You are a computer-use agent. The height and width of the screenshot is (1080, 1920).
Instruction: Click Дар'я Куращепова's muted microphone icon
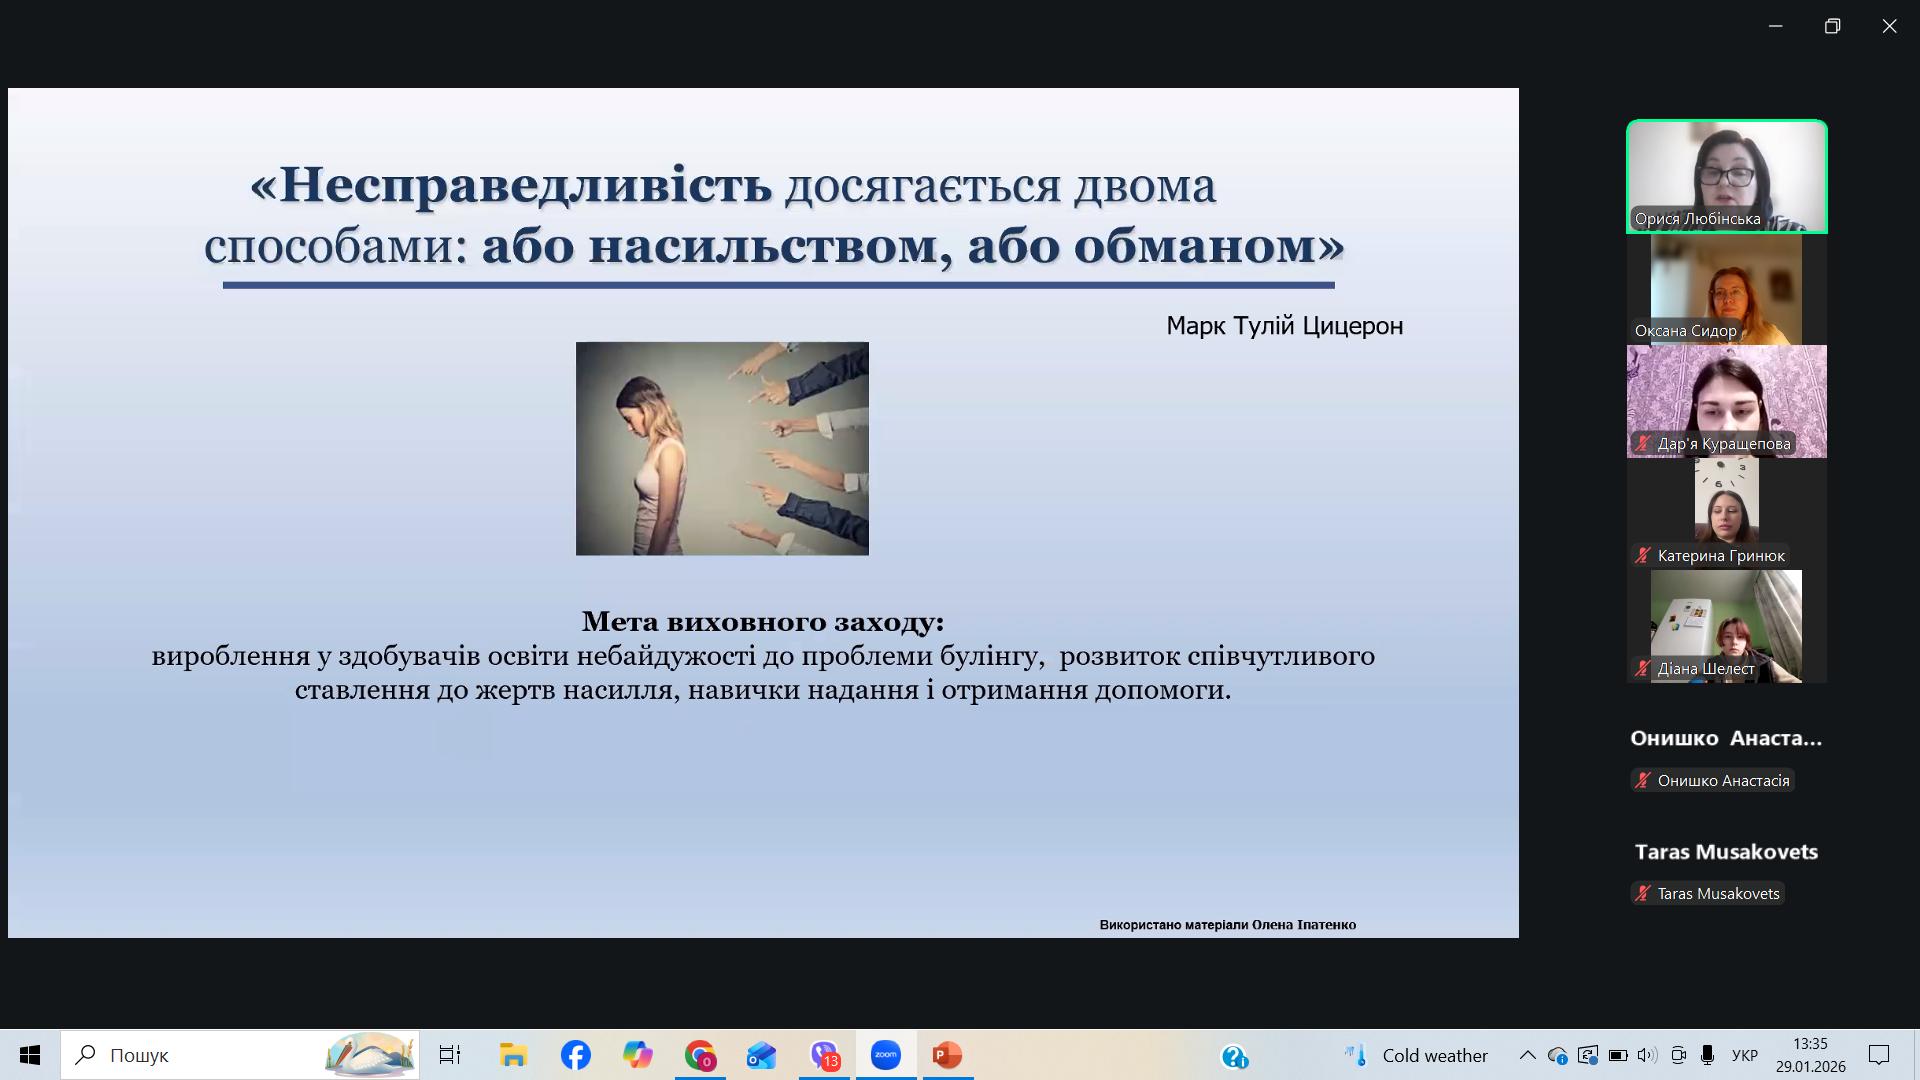click(x=1642, y=443)
